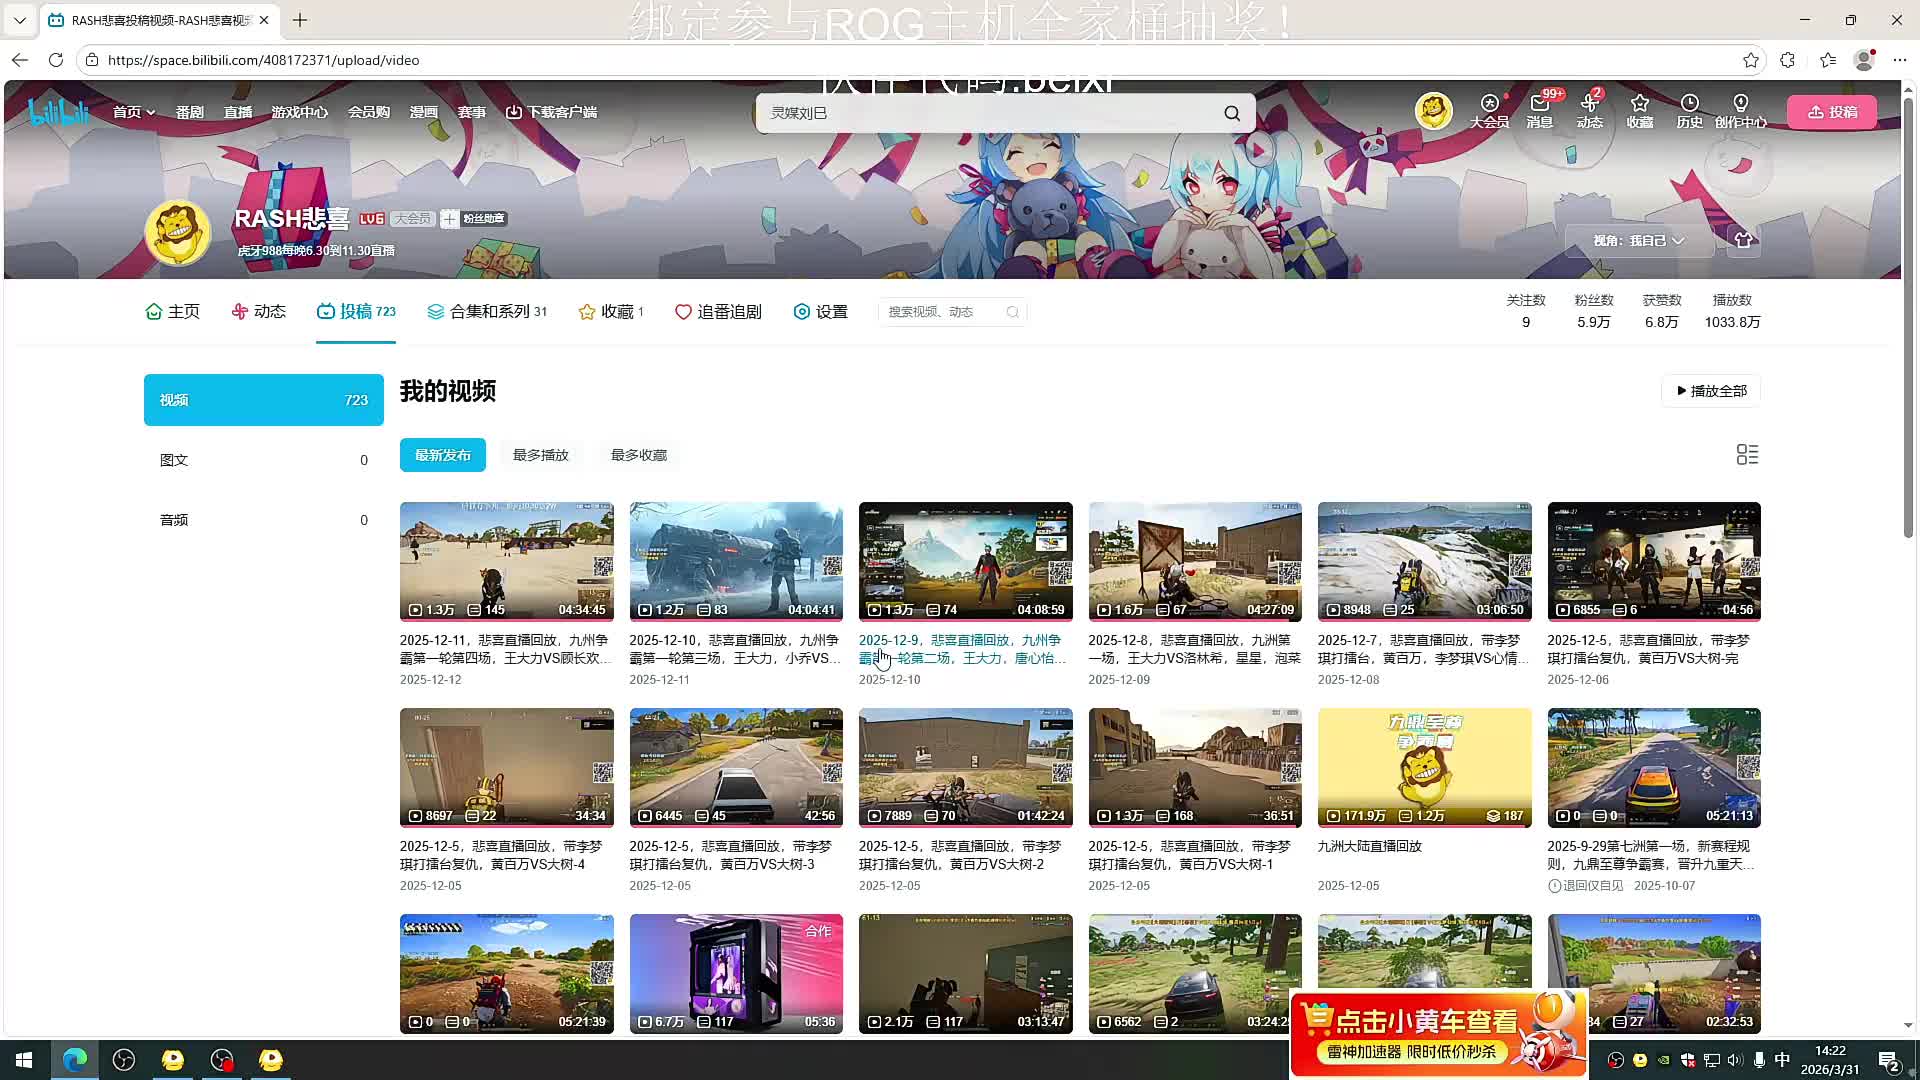Switch to list view layout icon
Image resolution: width=1920 pixels, height=1080 pixels.
pyautogui.click(x=1747, y=455)
